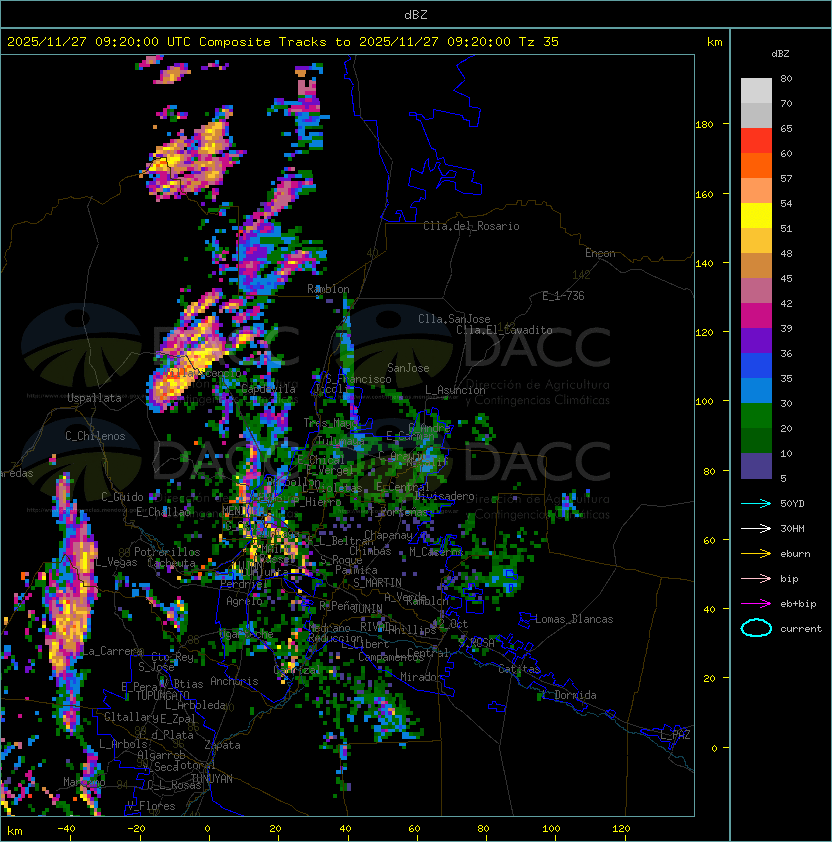Click the pink bip arrow in legend

click(x=756, y=578)
